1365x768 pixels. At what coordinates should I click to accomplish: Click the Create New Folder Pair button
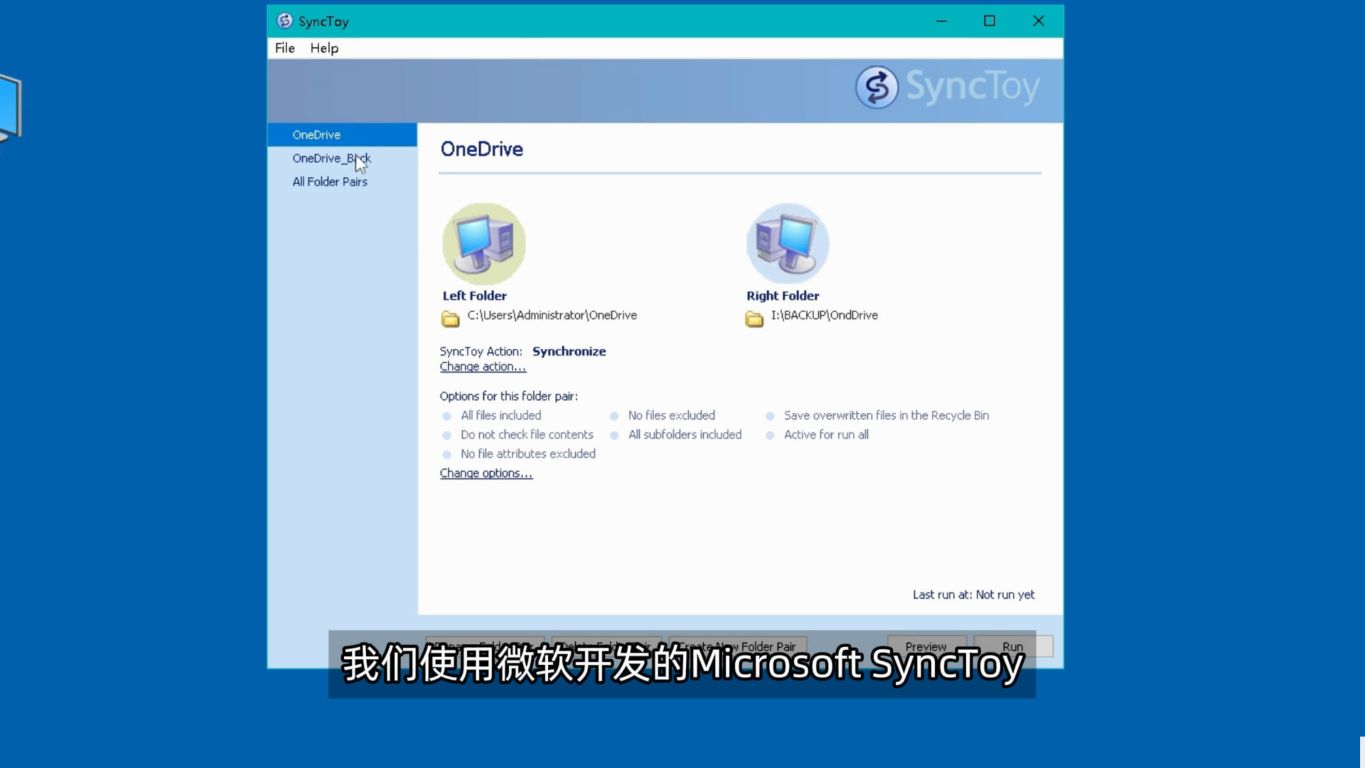(x=738, y=646)
